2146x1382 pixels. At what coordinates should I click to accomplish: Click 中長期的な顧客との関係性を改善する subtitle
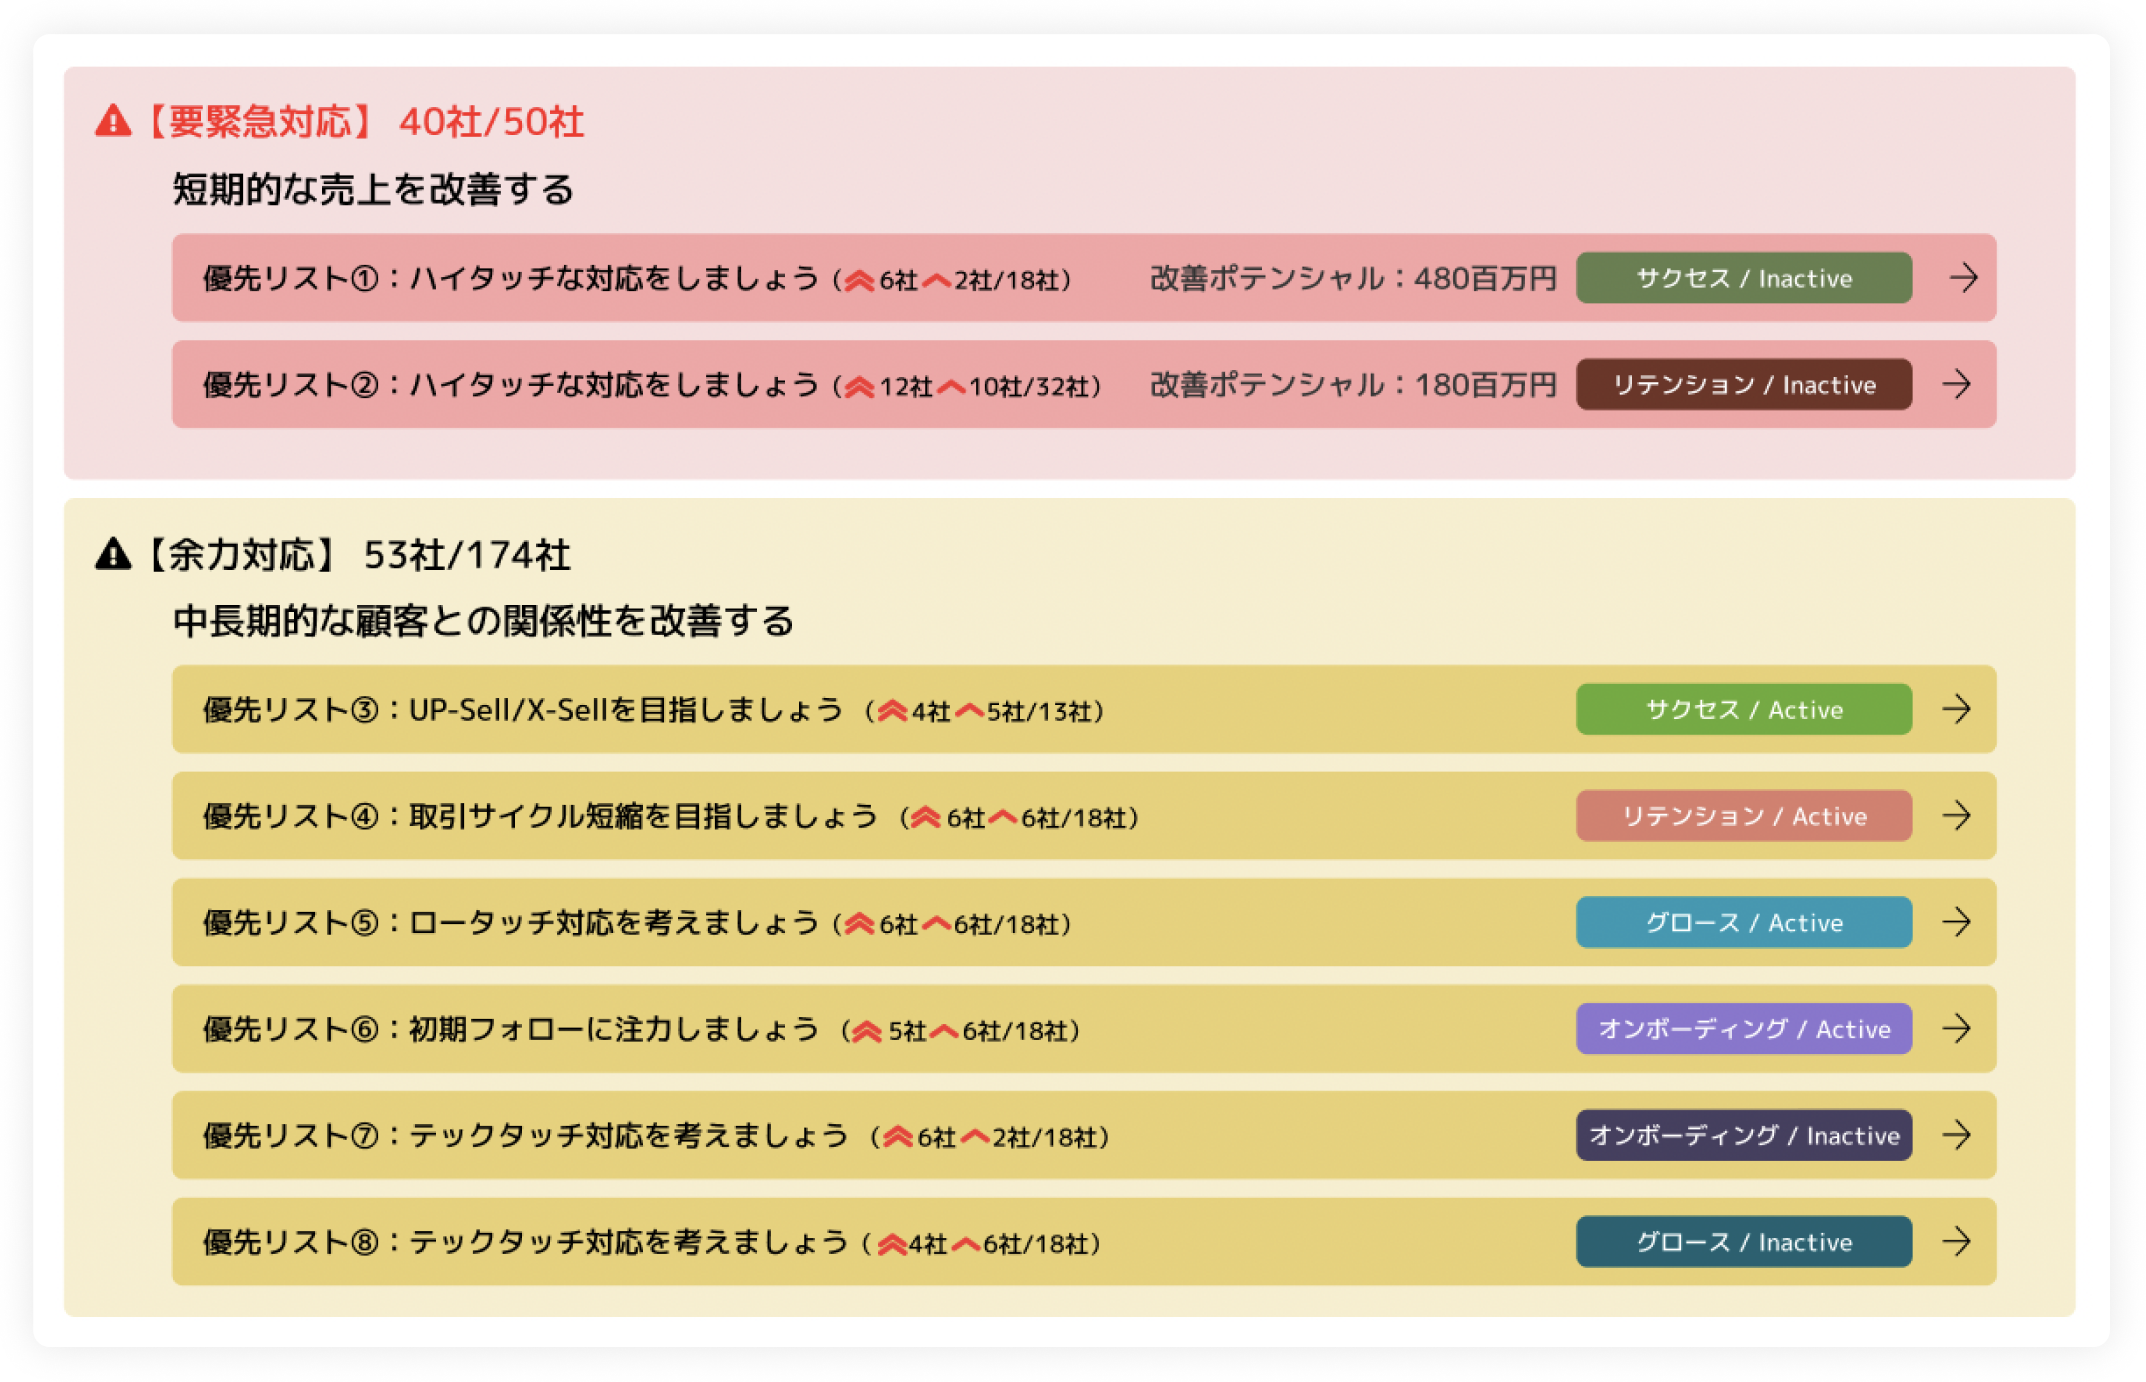pyautogui.click(x=483, y=621)
